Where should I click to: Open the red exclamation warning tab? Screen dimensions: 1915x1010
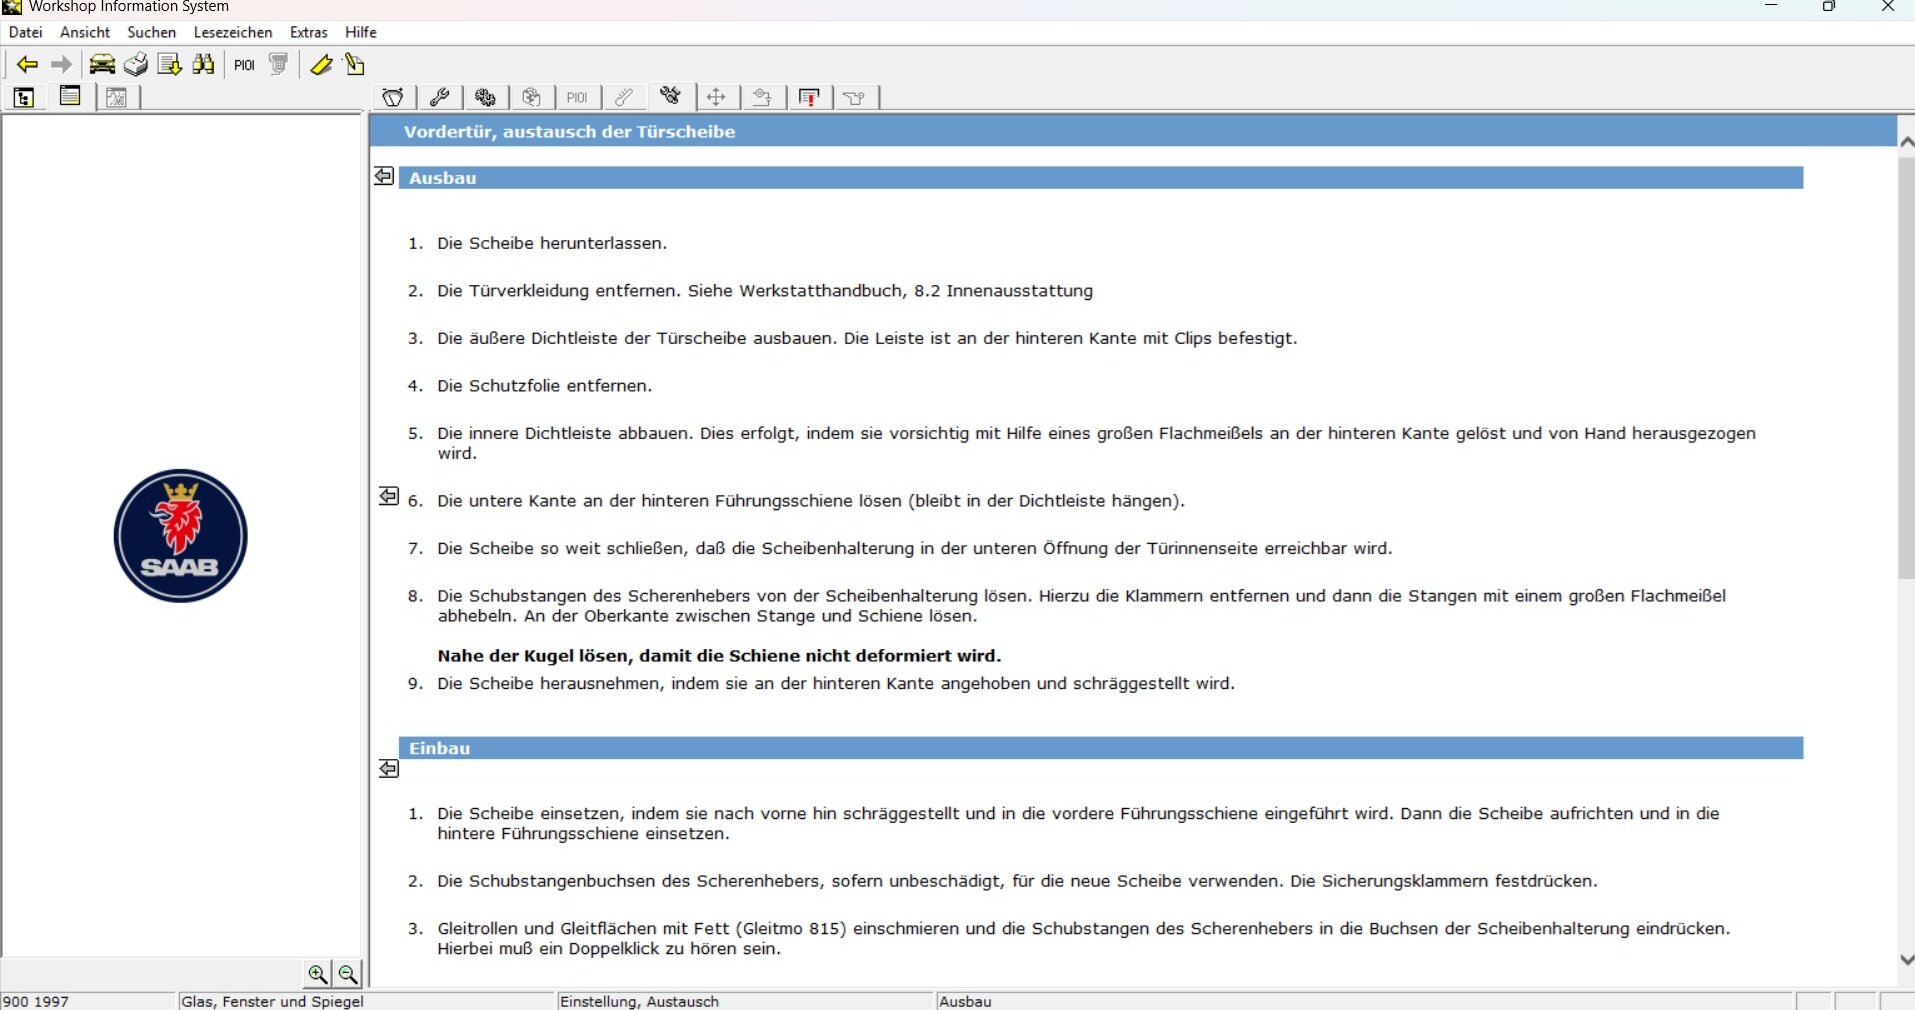tap(809, 97)
